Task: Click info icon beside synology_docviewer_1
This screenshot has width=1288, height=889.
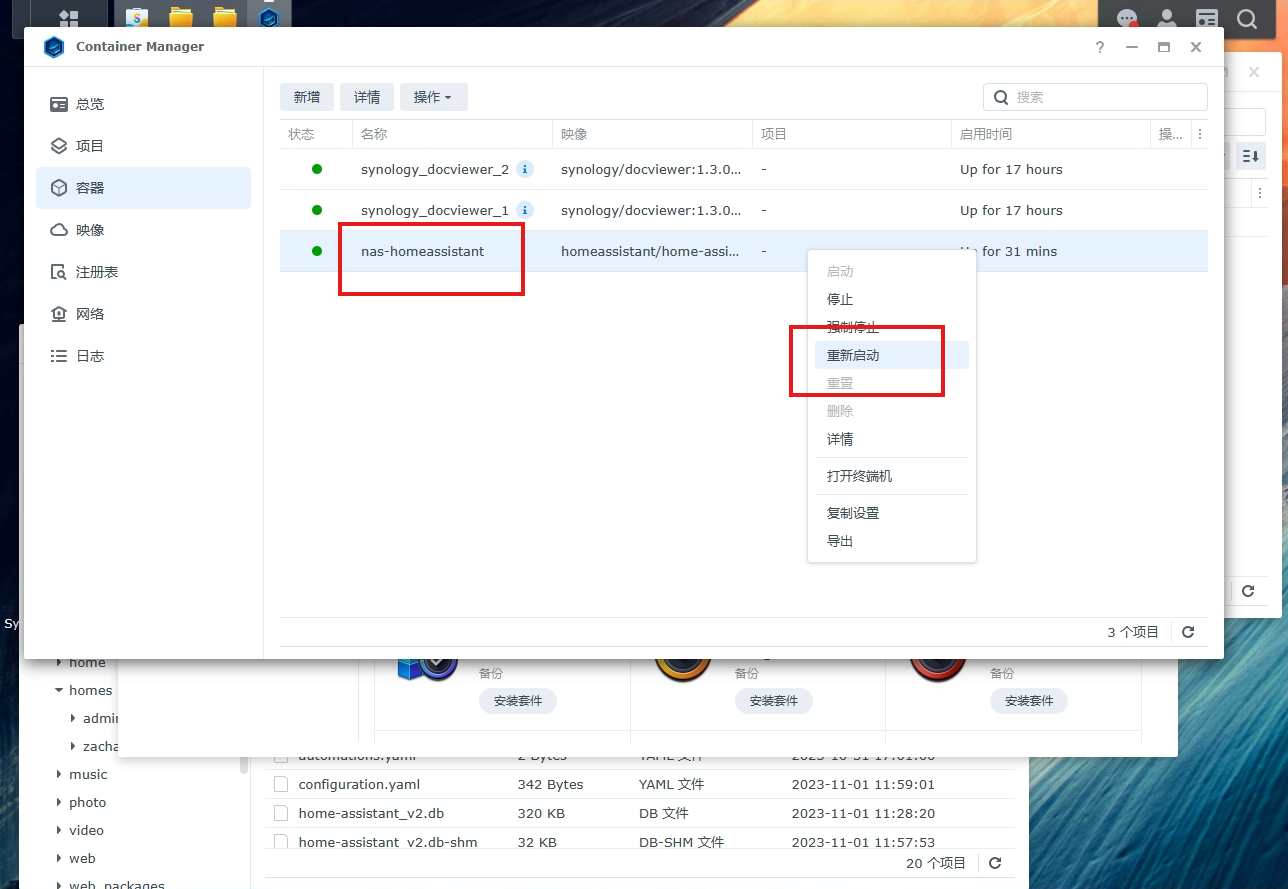Action: (x=525, y=210)
